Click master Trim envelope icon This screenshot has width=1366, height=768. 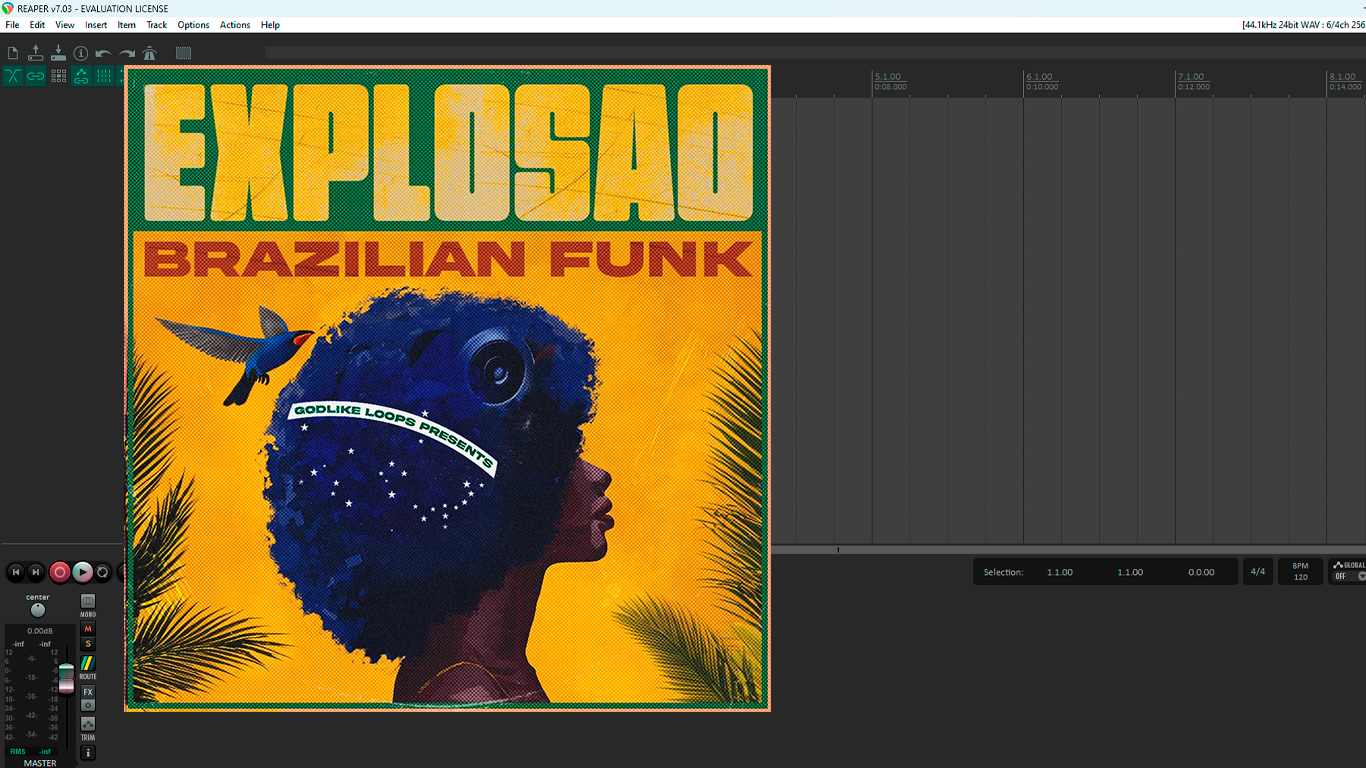(x=88, y=723)
